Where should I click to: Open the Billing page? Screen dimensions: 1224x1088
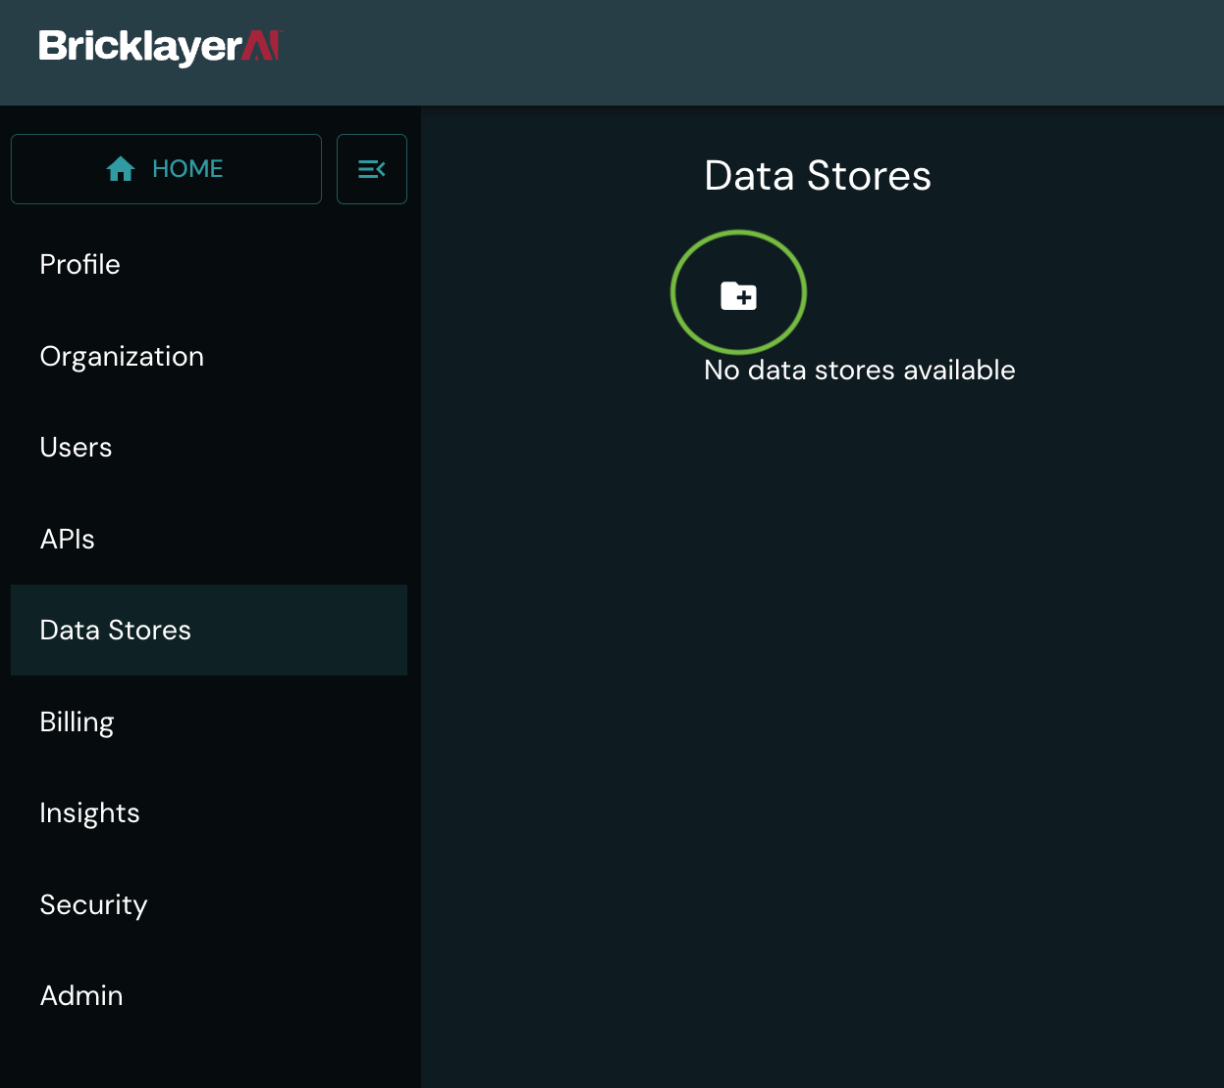click(77, 722)
